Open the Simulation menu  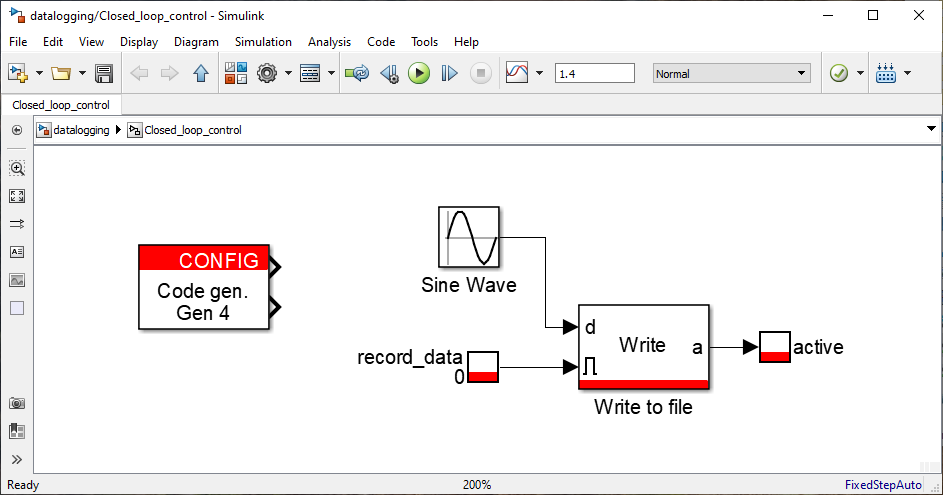tap(263, 42)
